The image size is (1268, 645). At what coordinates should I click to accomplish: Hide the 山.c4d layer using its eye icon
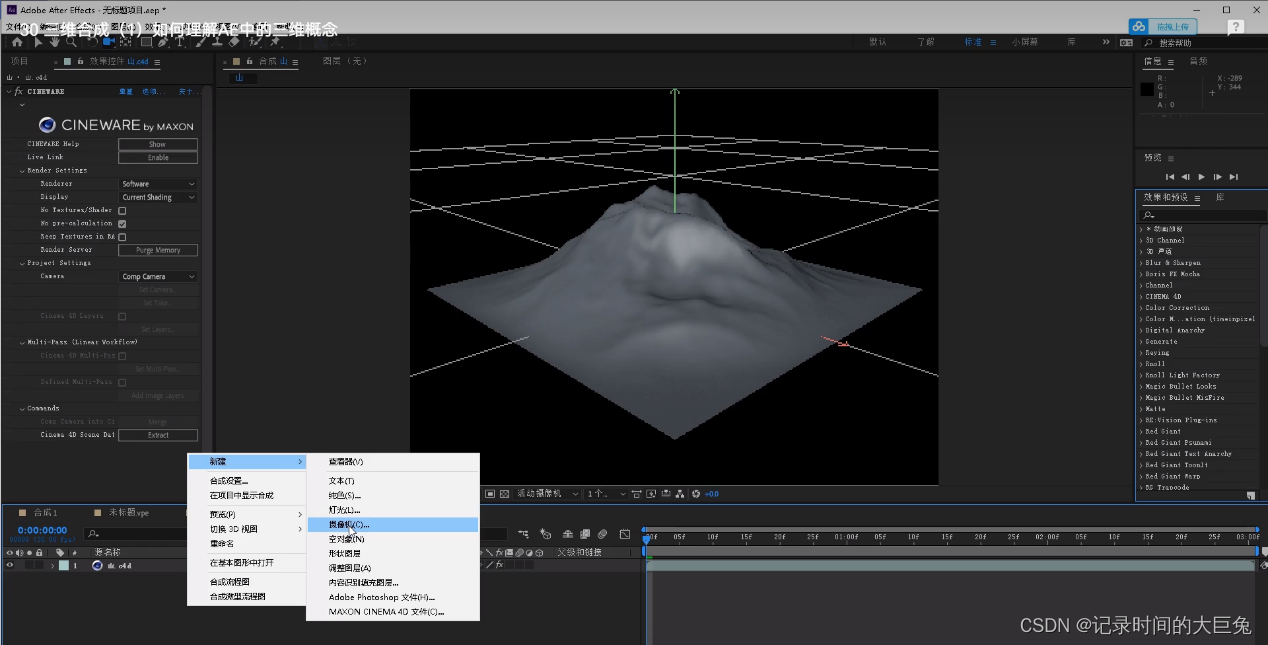pyautogui.click(x=10, y=566)
